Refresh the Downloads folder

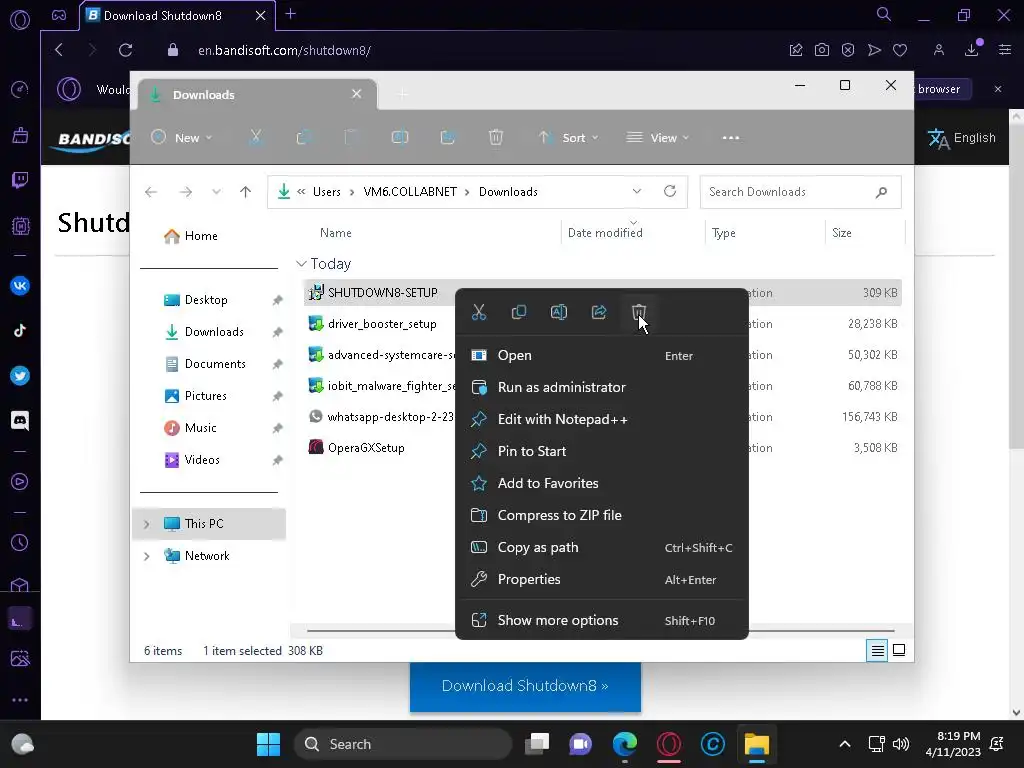pyautogui.click(x=670, y=191)
